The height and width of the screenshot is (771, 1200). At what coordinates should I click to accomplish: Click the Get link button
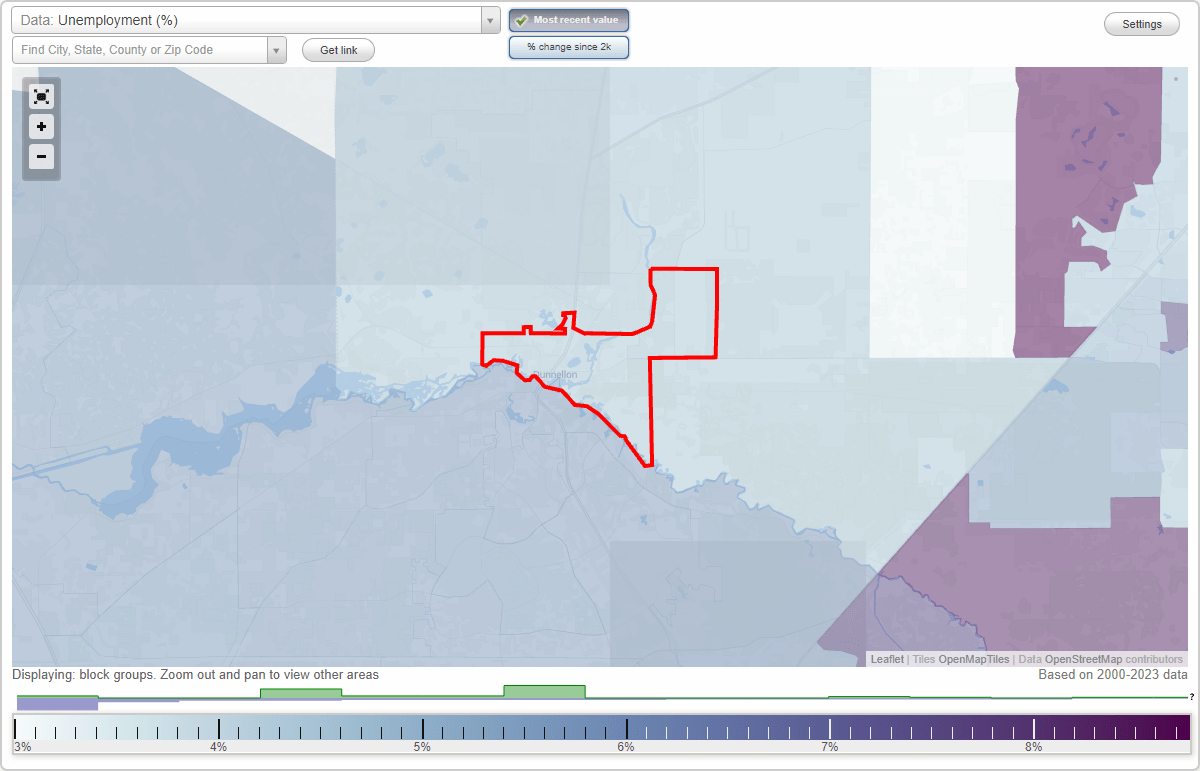(338, 50)
